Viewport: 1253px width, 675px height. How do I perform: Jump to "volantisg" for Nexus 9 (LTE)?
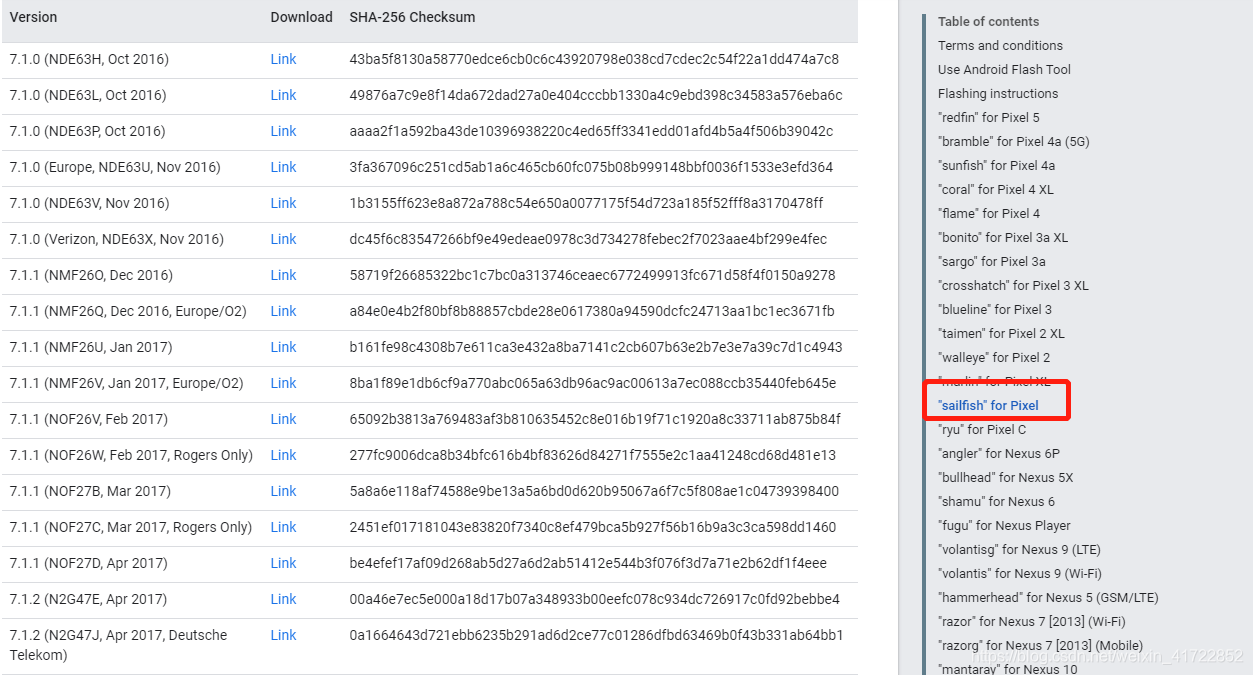[1019, 549]
